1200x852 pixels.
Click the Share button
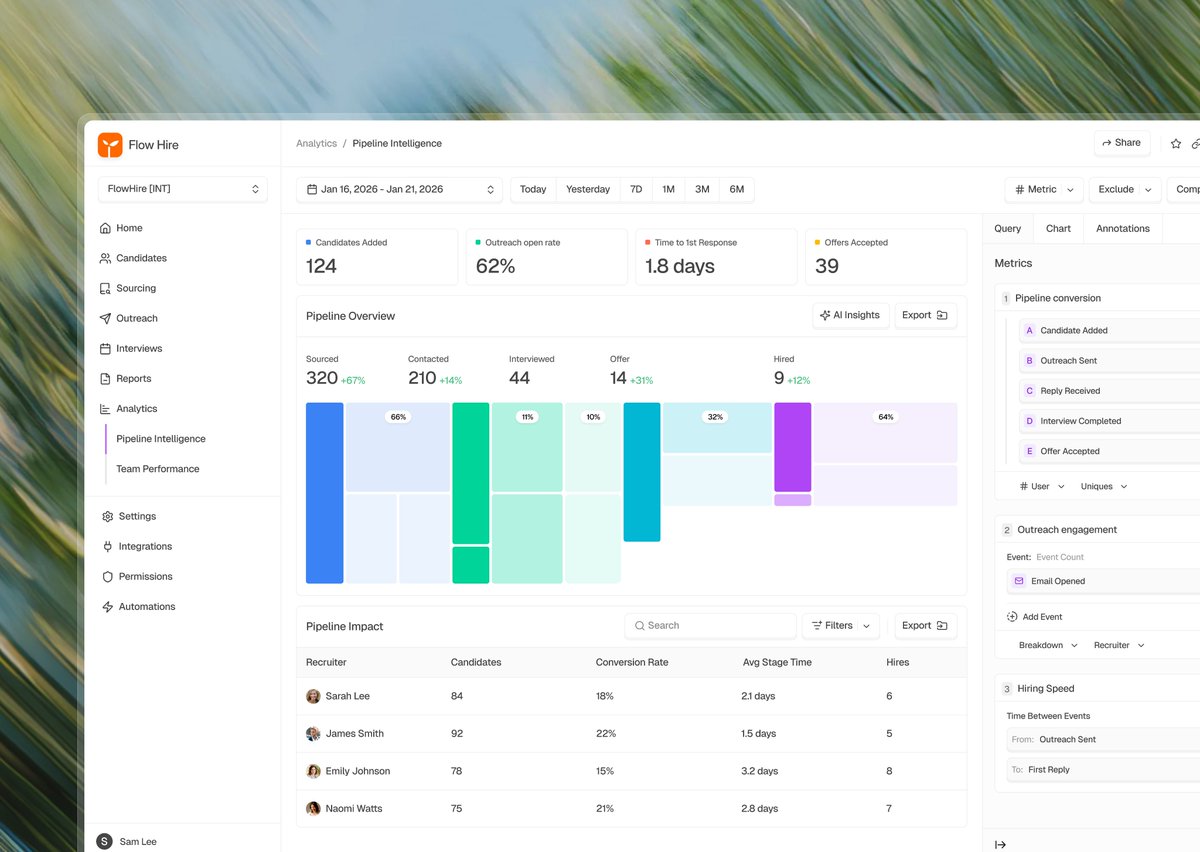pos(1121,142)
